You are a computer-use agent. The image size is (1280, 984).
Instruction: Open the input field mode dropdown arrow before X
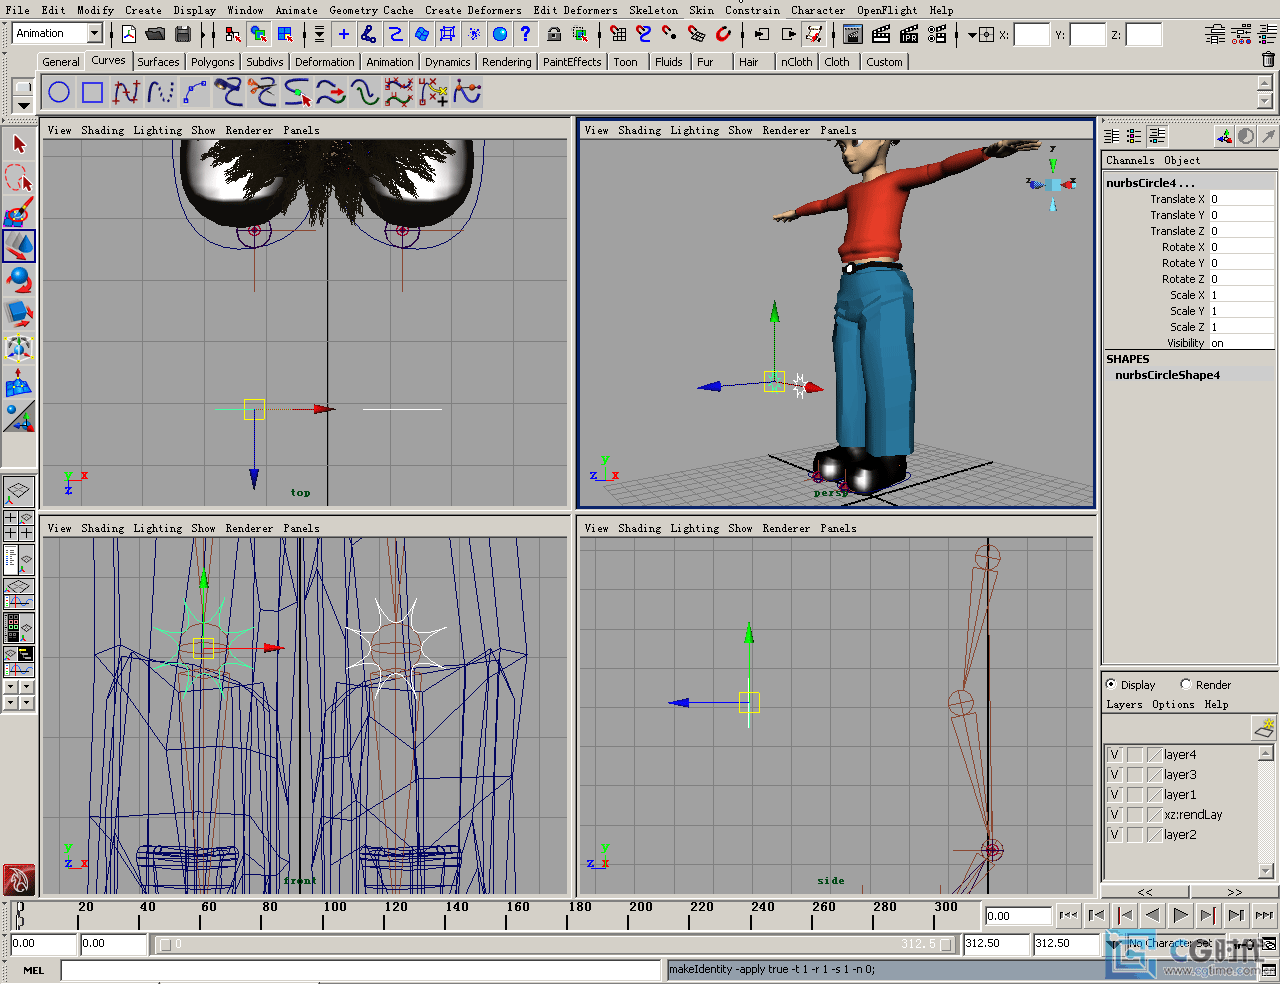(972, 35)
